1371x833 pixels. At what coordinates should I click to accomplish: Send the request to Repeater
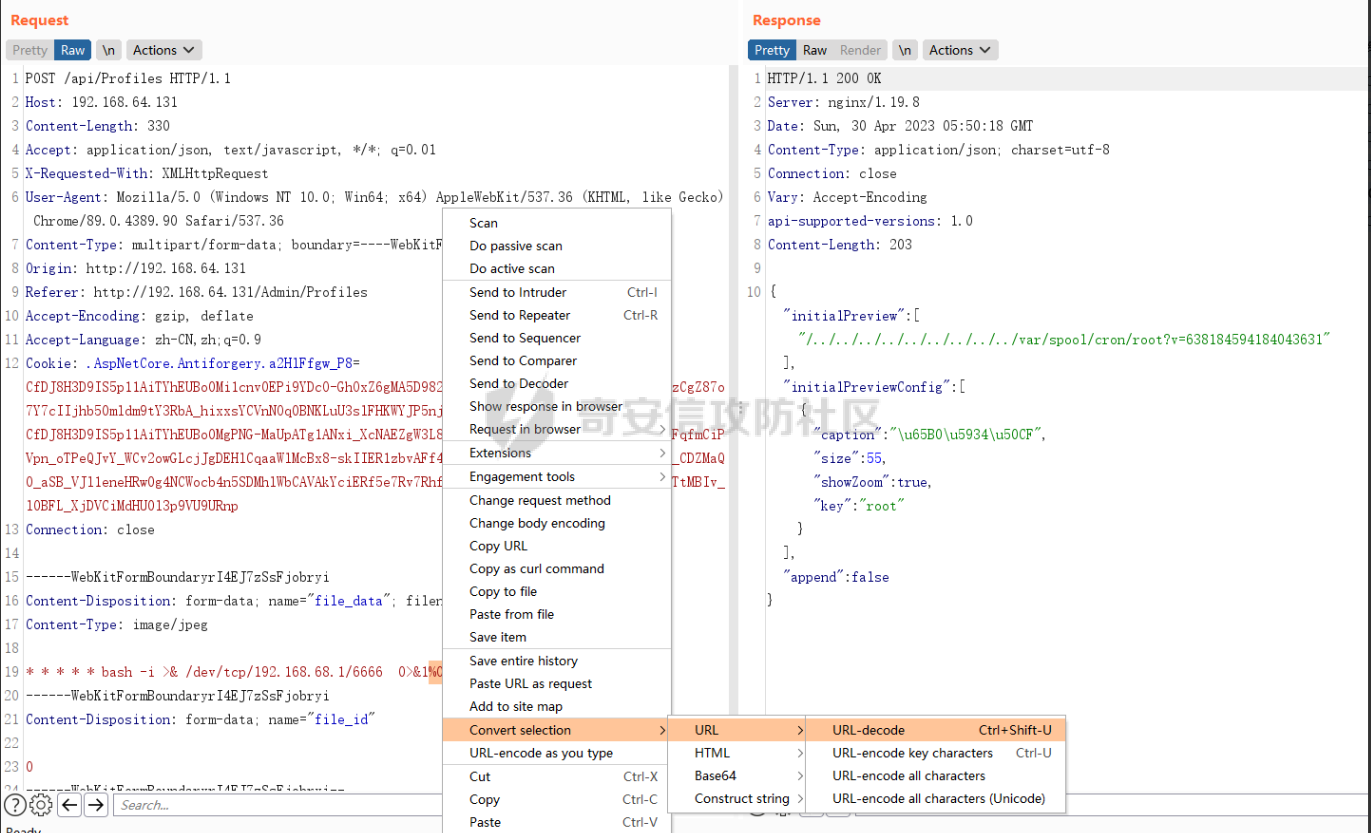tap(557, 316)
